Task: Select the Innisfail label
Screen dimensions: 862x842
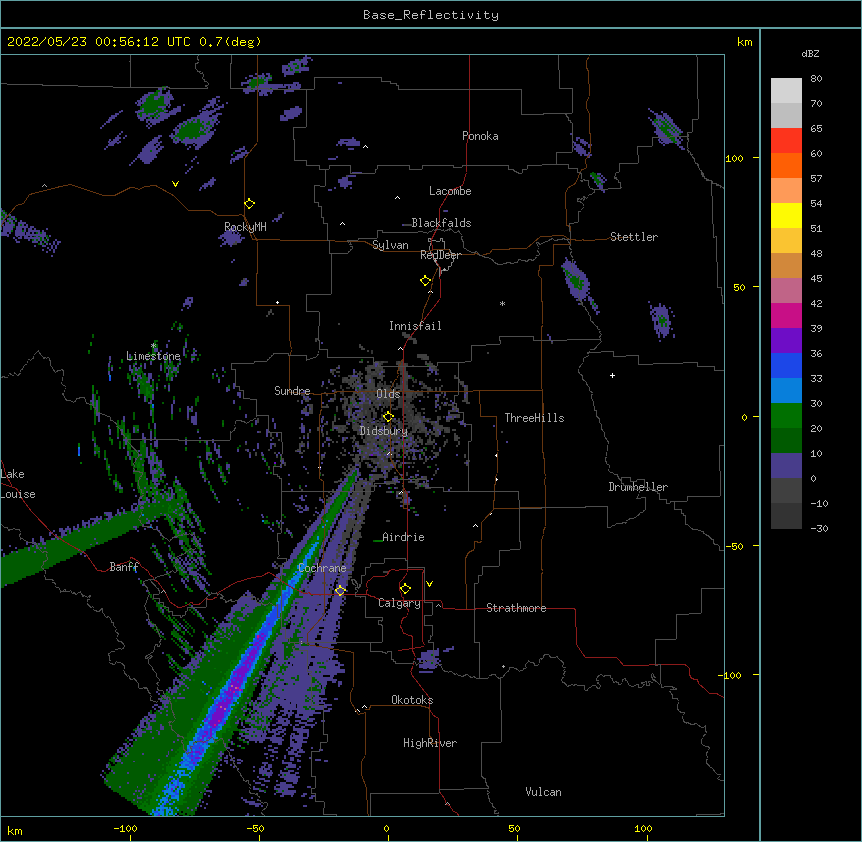Action: tap(415, 326)
